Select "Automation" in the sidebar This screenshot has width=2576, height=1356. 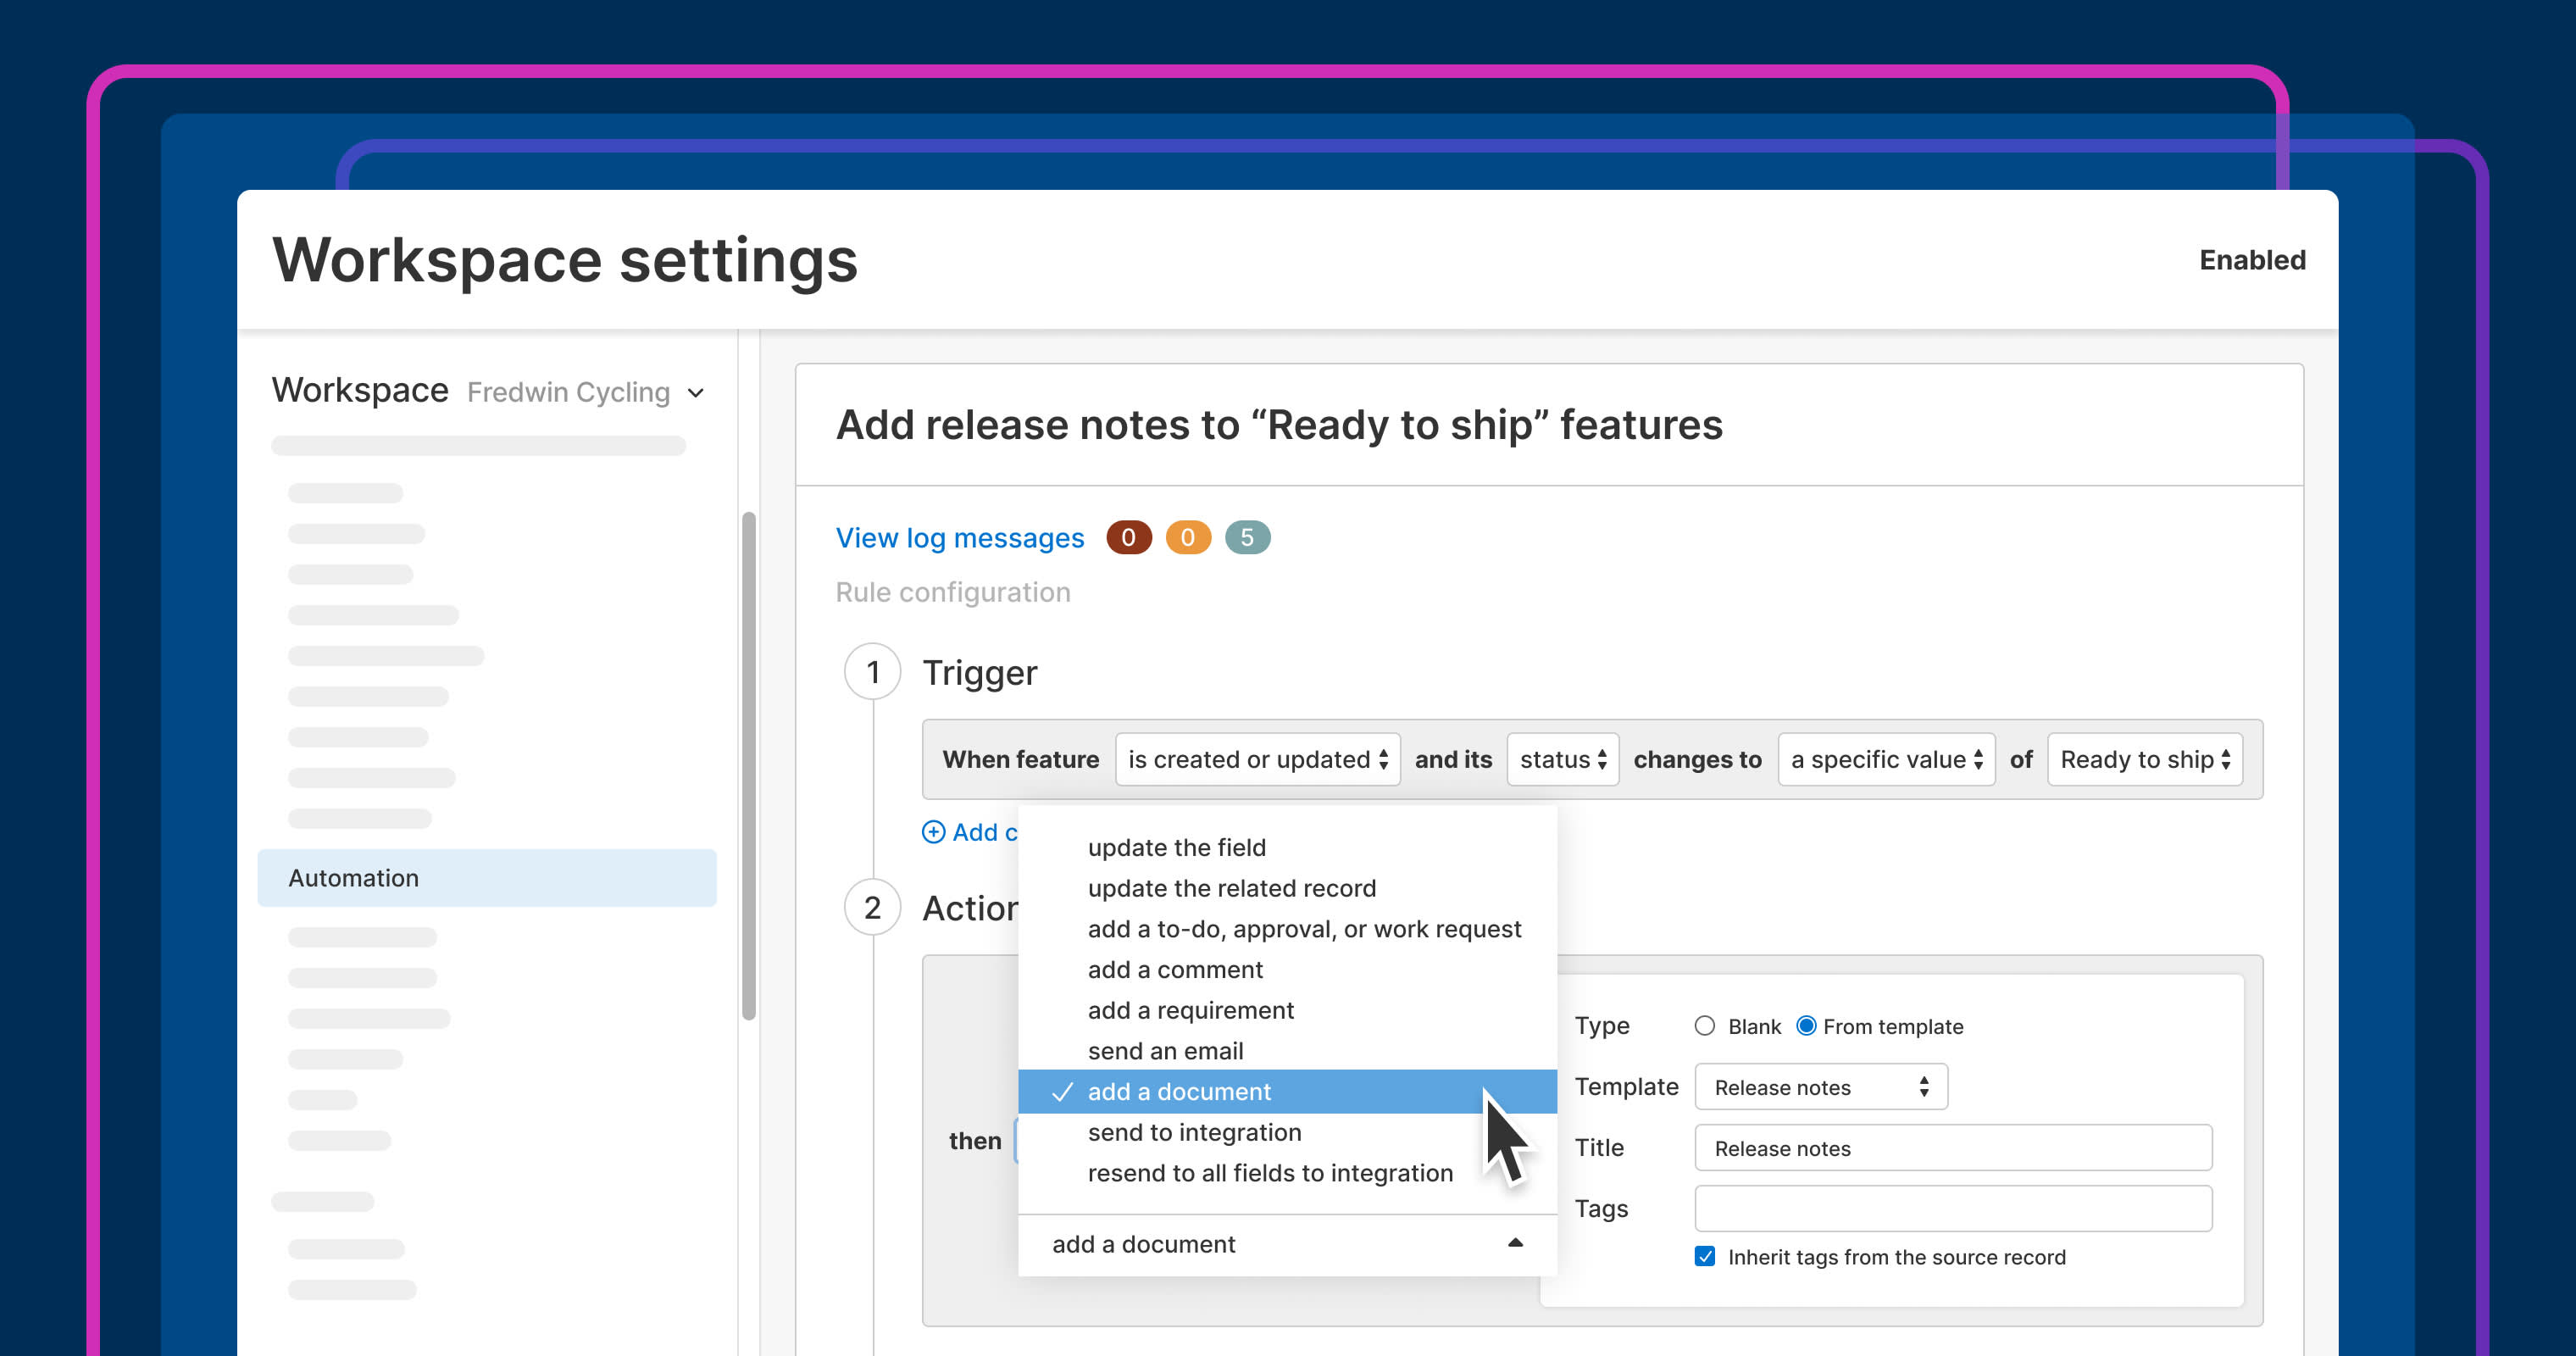353,878
